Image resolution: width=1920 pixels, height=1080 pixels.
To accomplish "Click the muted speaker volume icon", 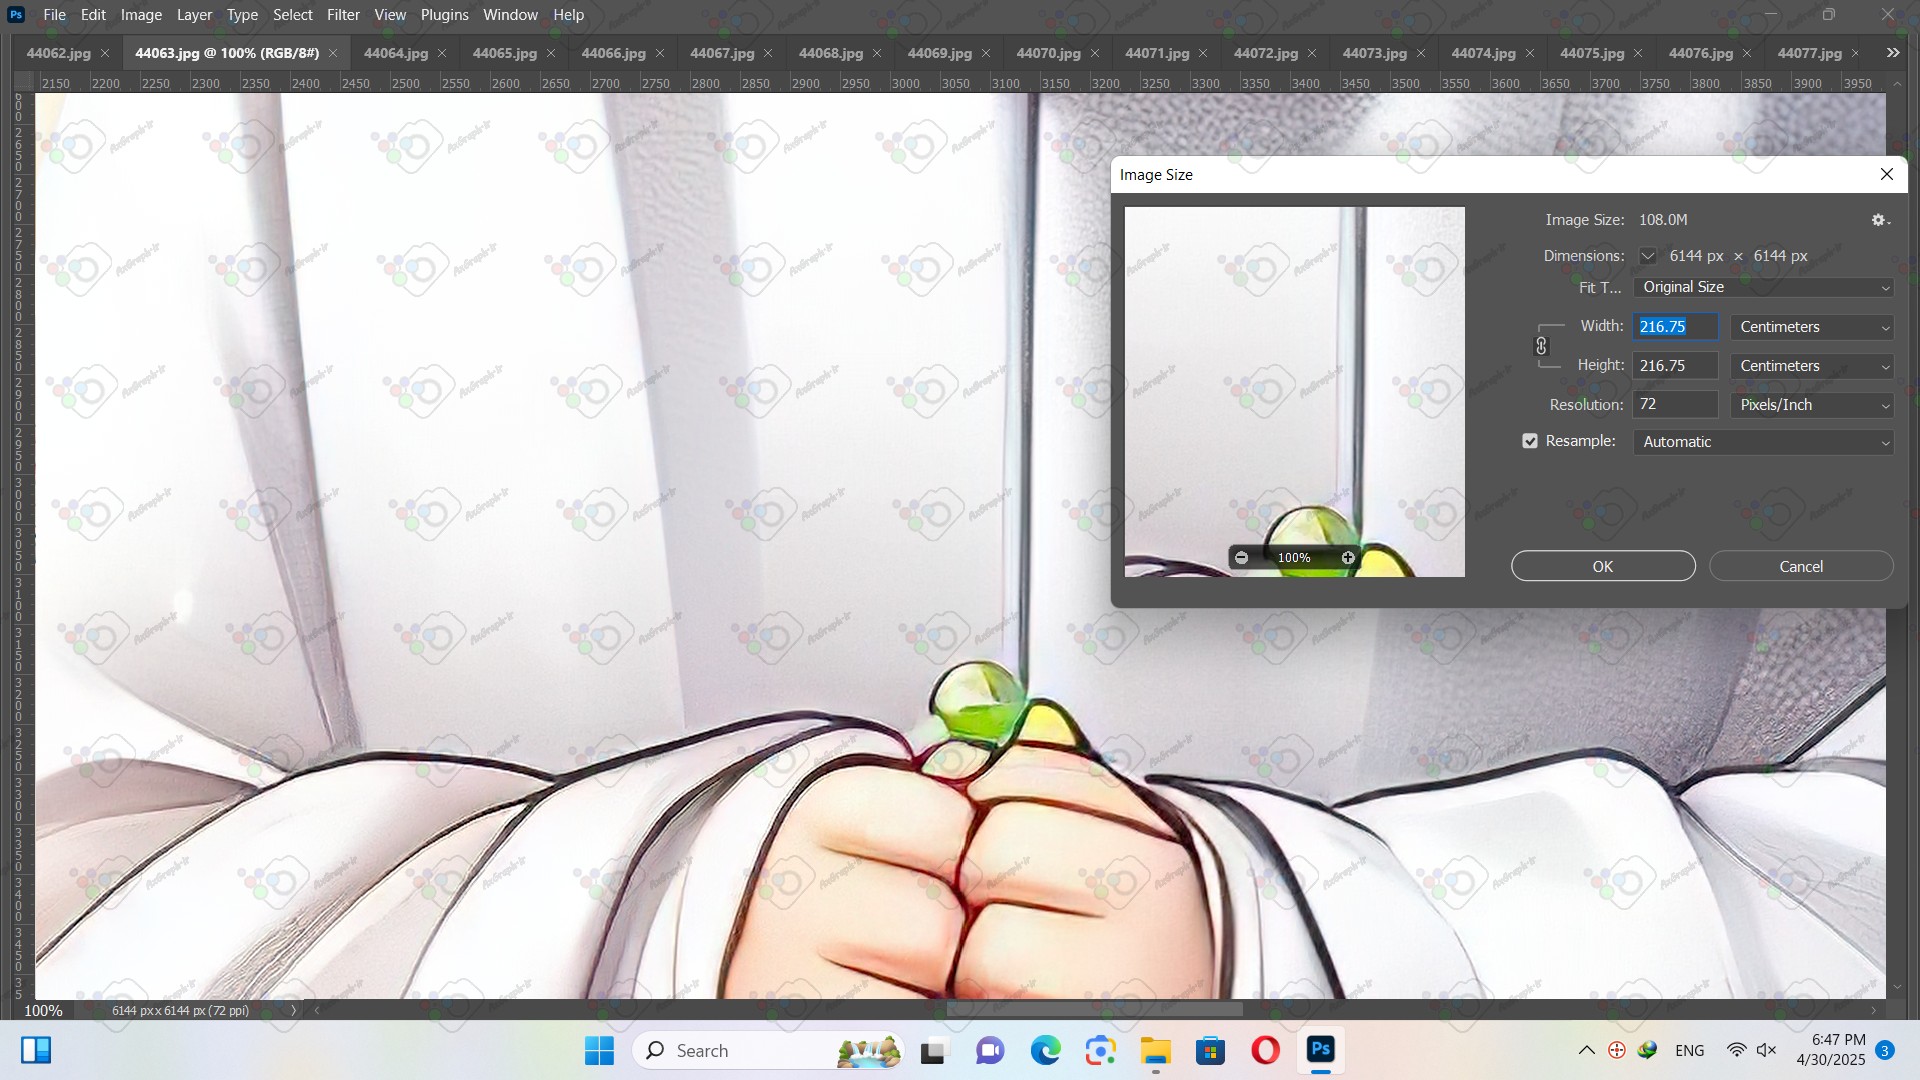I will click(1766, 1050).
